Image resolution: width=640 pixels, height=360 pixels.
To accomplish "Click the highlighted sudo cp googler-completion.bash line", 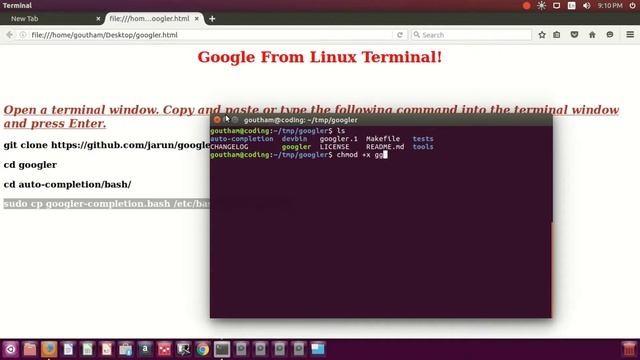I will [107, 204].
